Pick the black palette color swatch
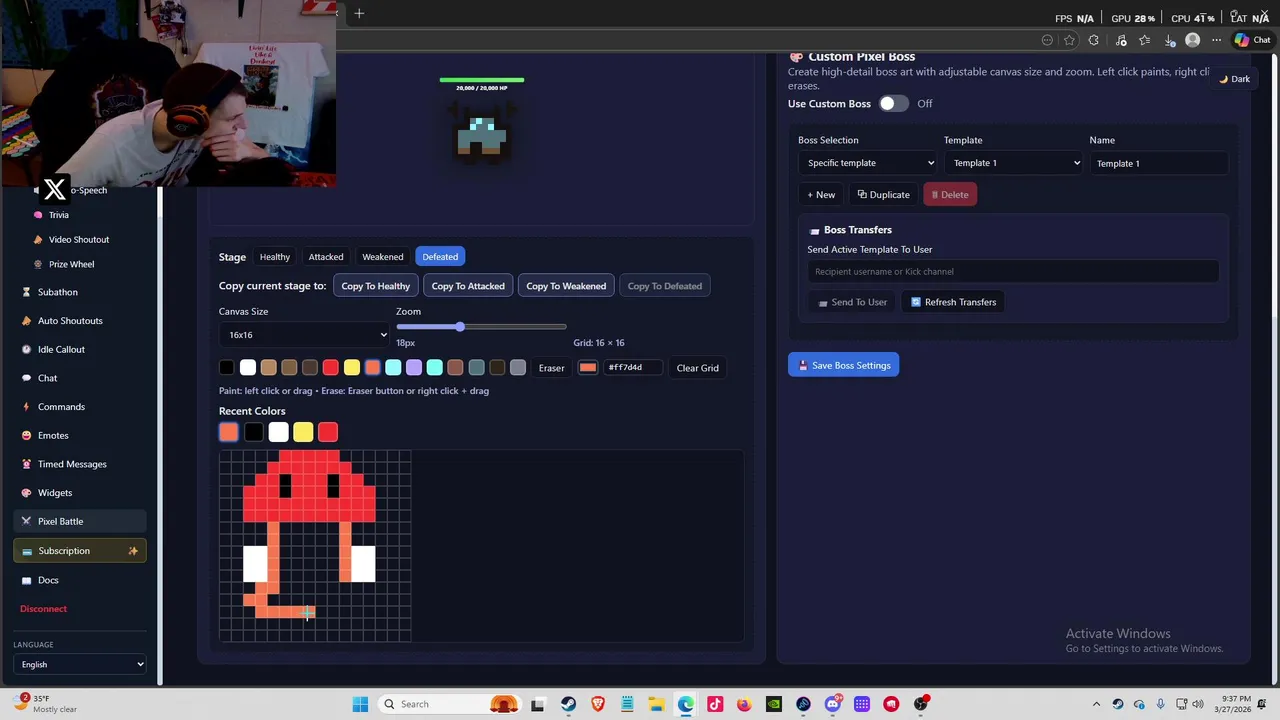Screen dimensions: 1280x720 (227, 368)
